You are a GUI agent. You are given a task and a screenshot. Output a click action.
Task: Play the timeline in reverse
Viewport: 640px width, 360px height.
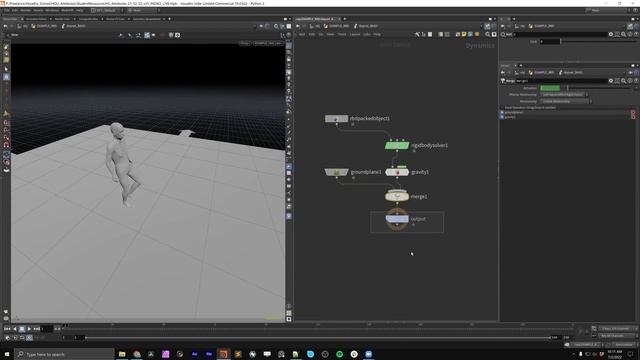point(15,329)
